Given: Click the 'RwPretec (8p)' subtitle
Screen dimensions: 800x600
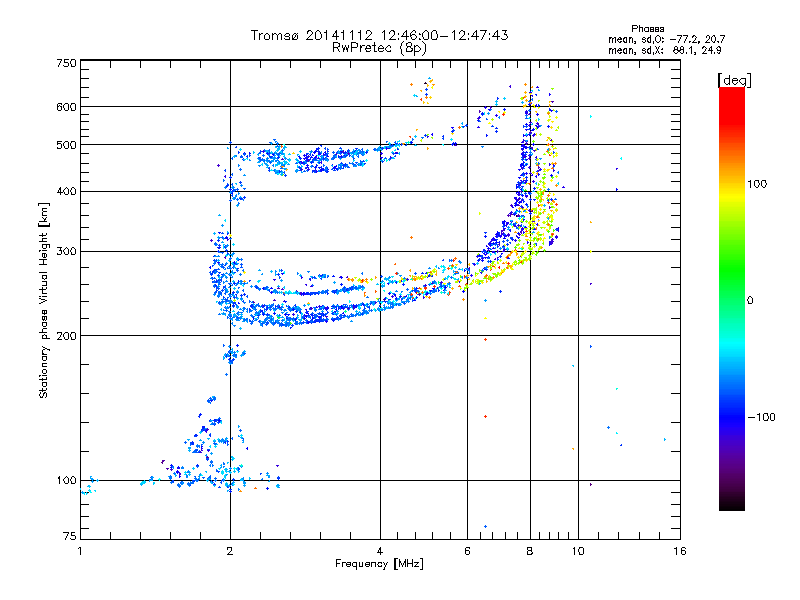Looking at the screenshot, I should [379, 48].
